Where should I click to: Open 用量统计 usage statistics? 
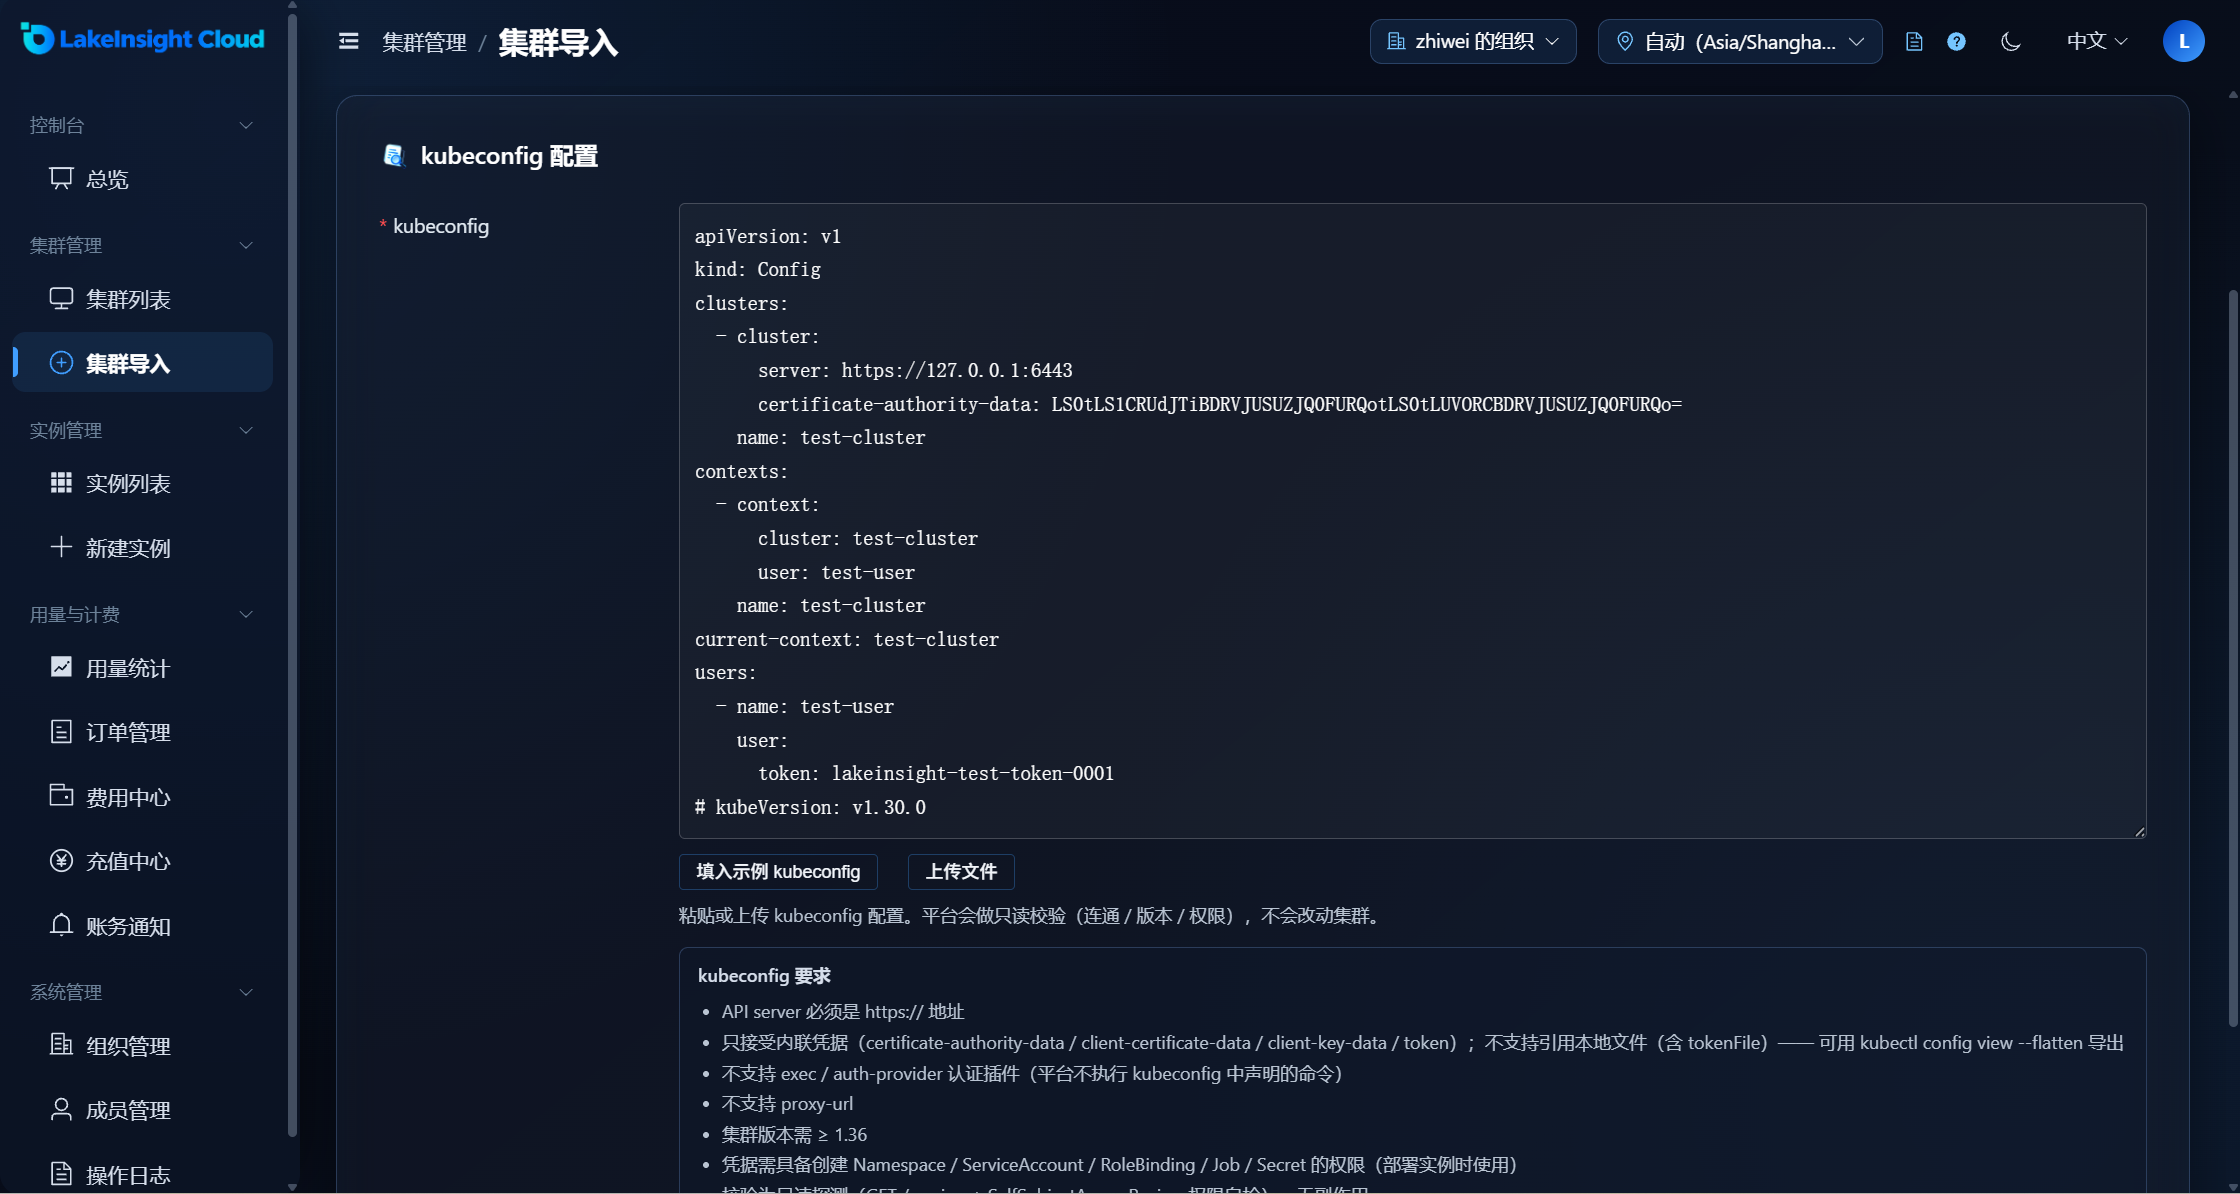click(x=142, y=668)
